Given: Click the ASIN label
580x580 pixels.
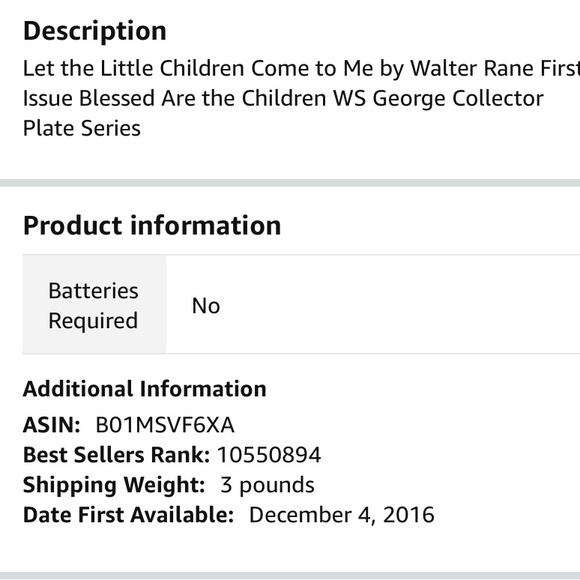Looking at the screenshot, I should (x=51, y=425).
